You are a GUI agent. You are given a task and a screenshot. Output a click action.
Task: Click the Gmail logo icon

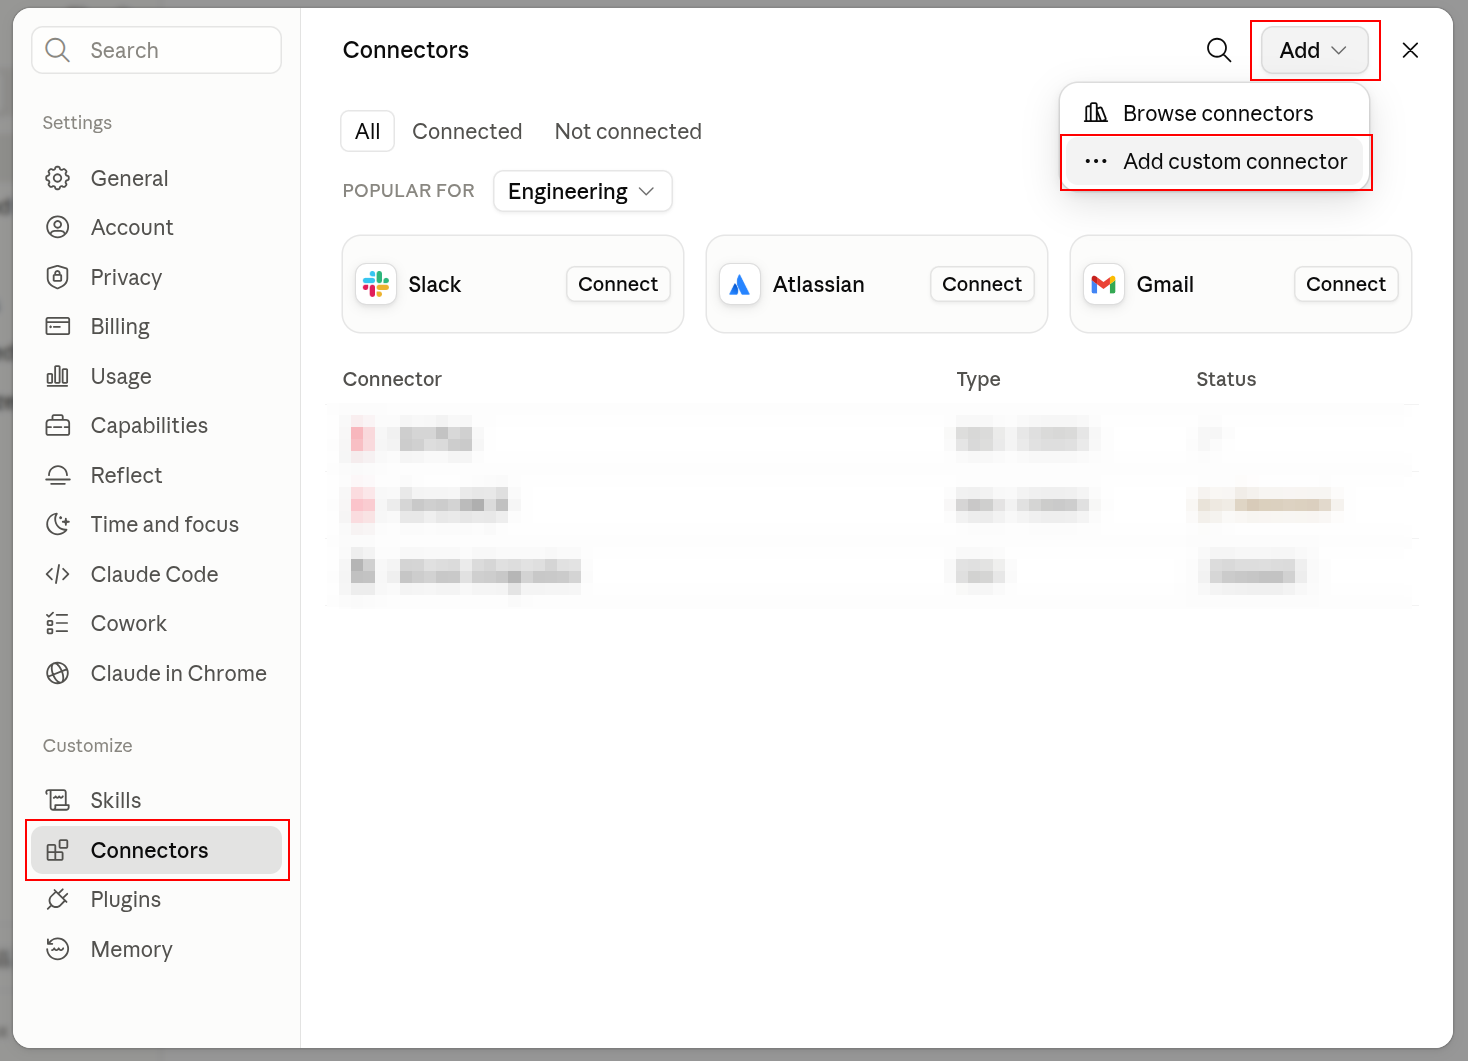pos(1104,284)
